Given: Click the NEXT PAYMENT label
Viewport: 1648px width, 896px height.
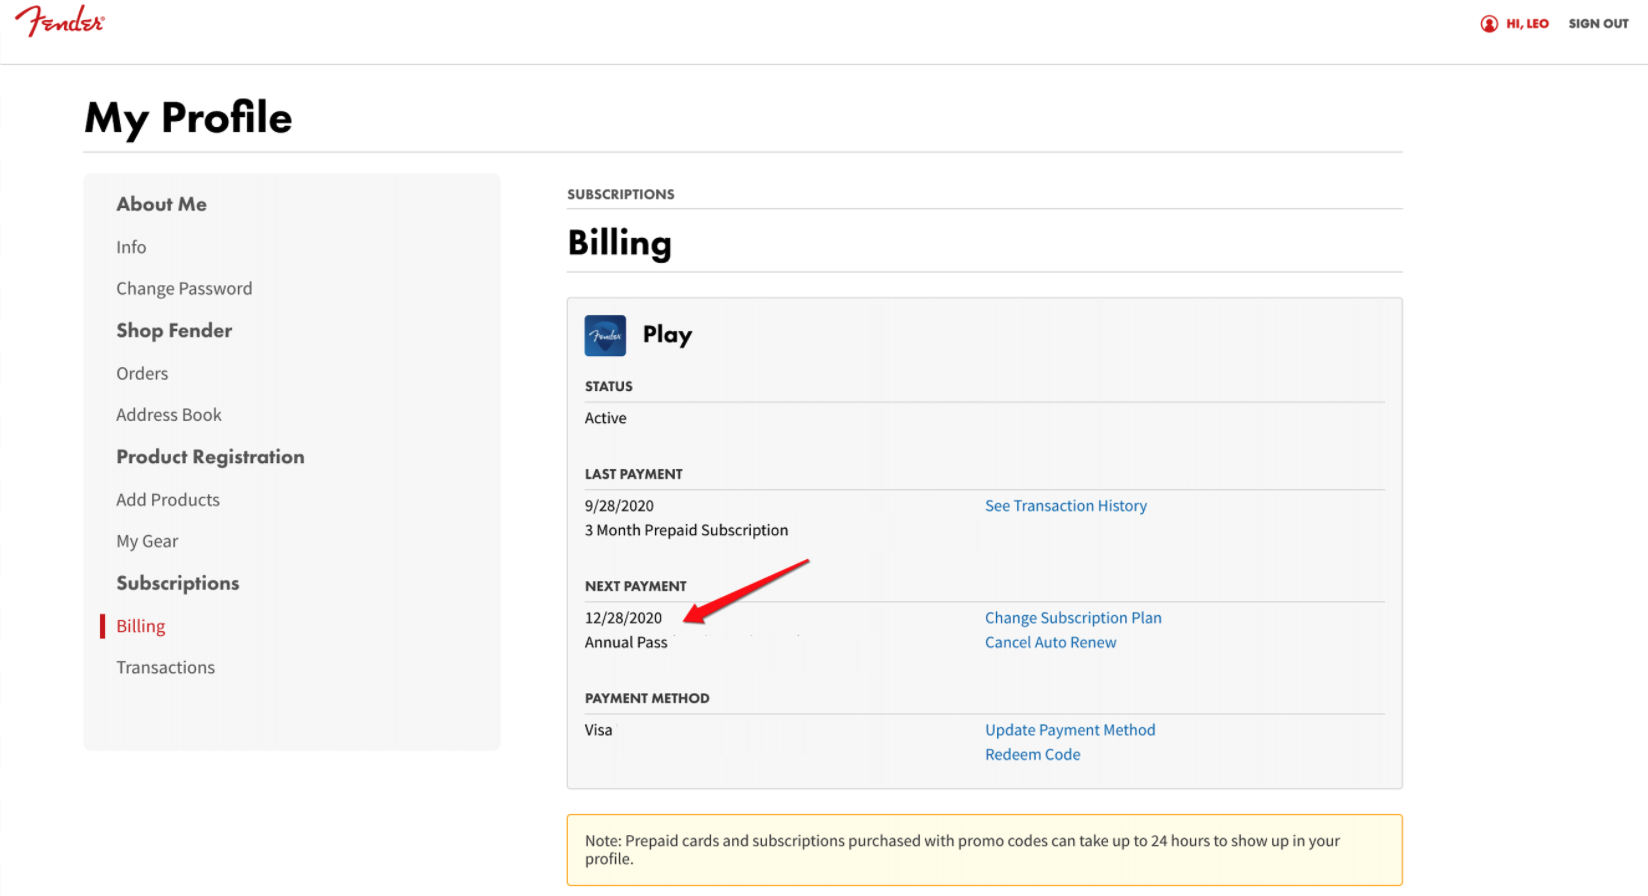Looking at the screenshot, I should coord(636,586).
